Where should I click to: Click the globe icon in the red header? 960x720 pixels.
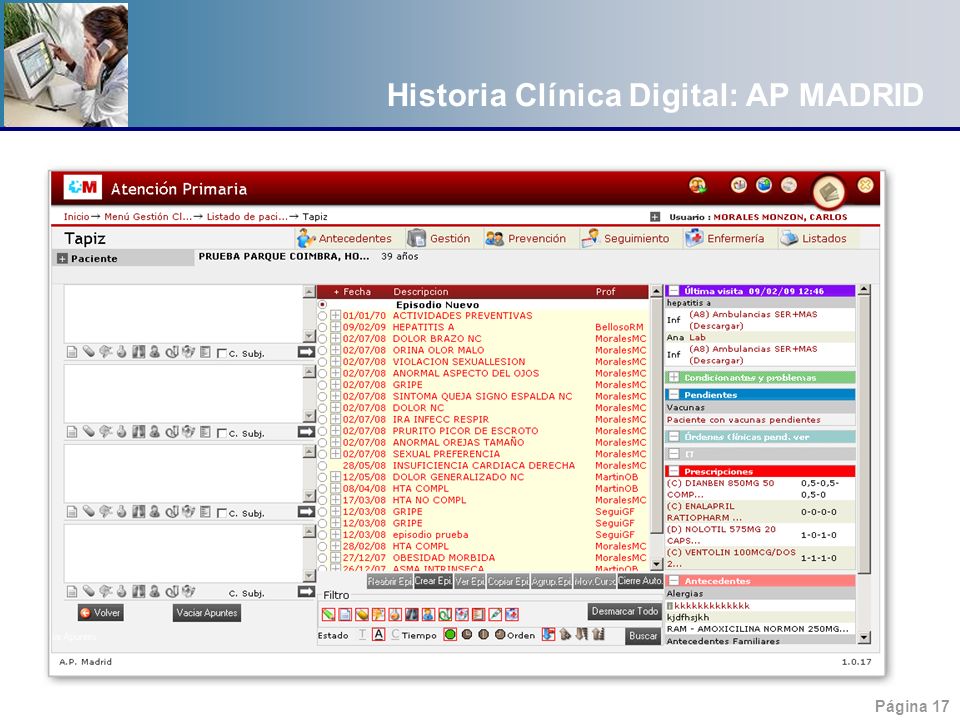(763, 185)
